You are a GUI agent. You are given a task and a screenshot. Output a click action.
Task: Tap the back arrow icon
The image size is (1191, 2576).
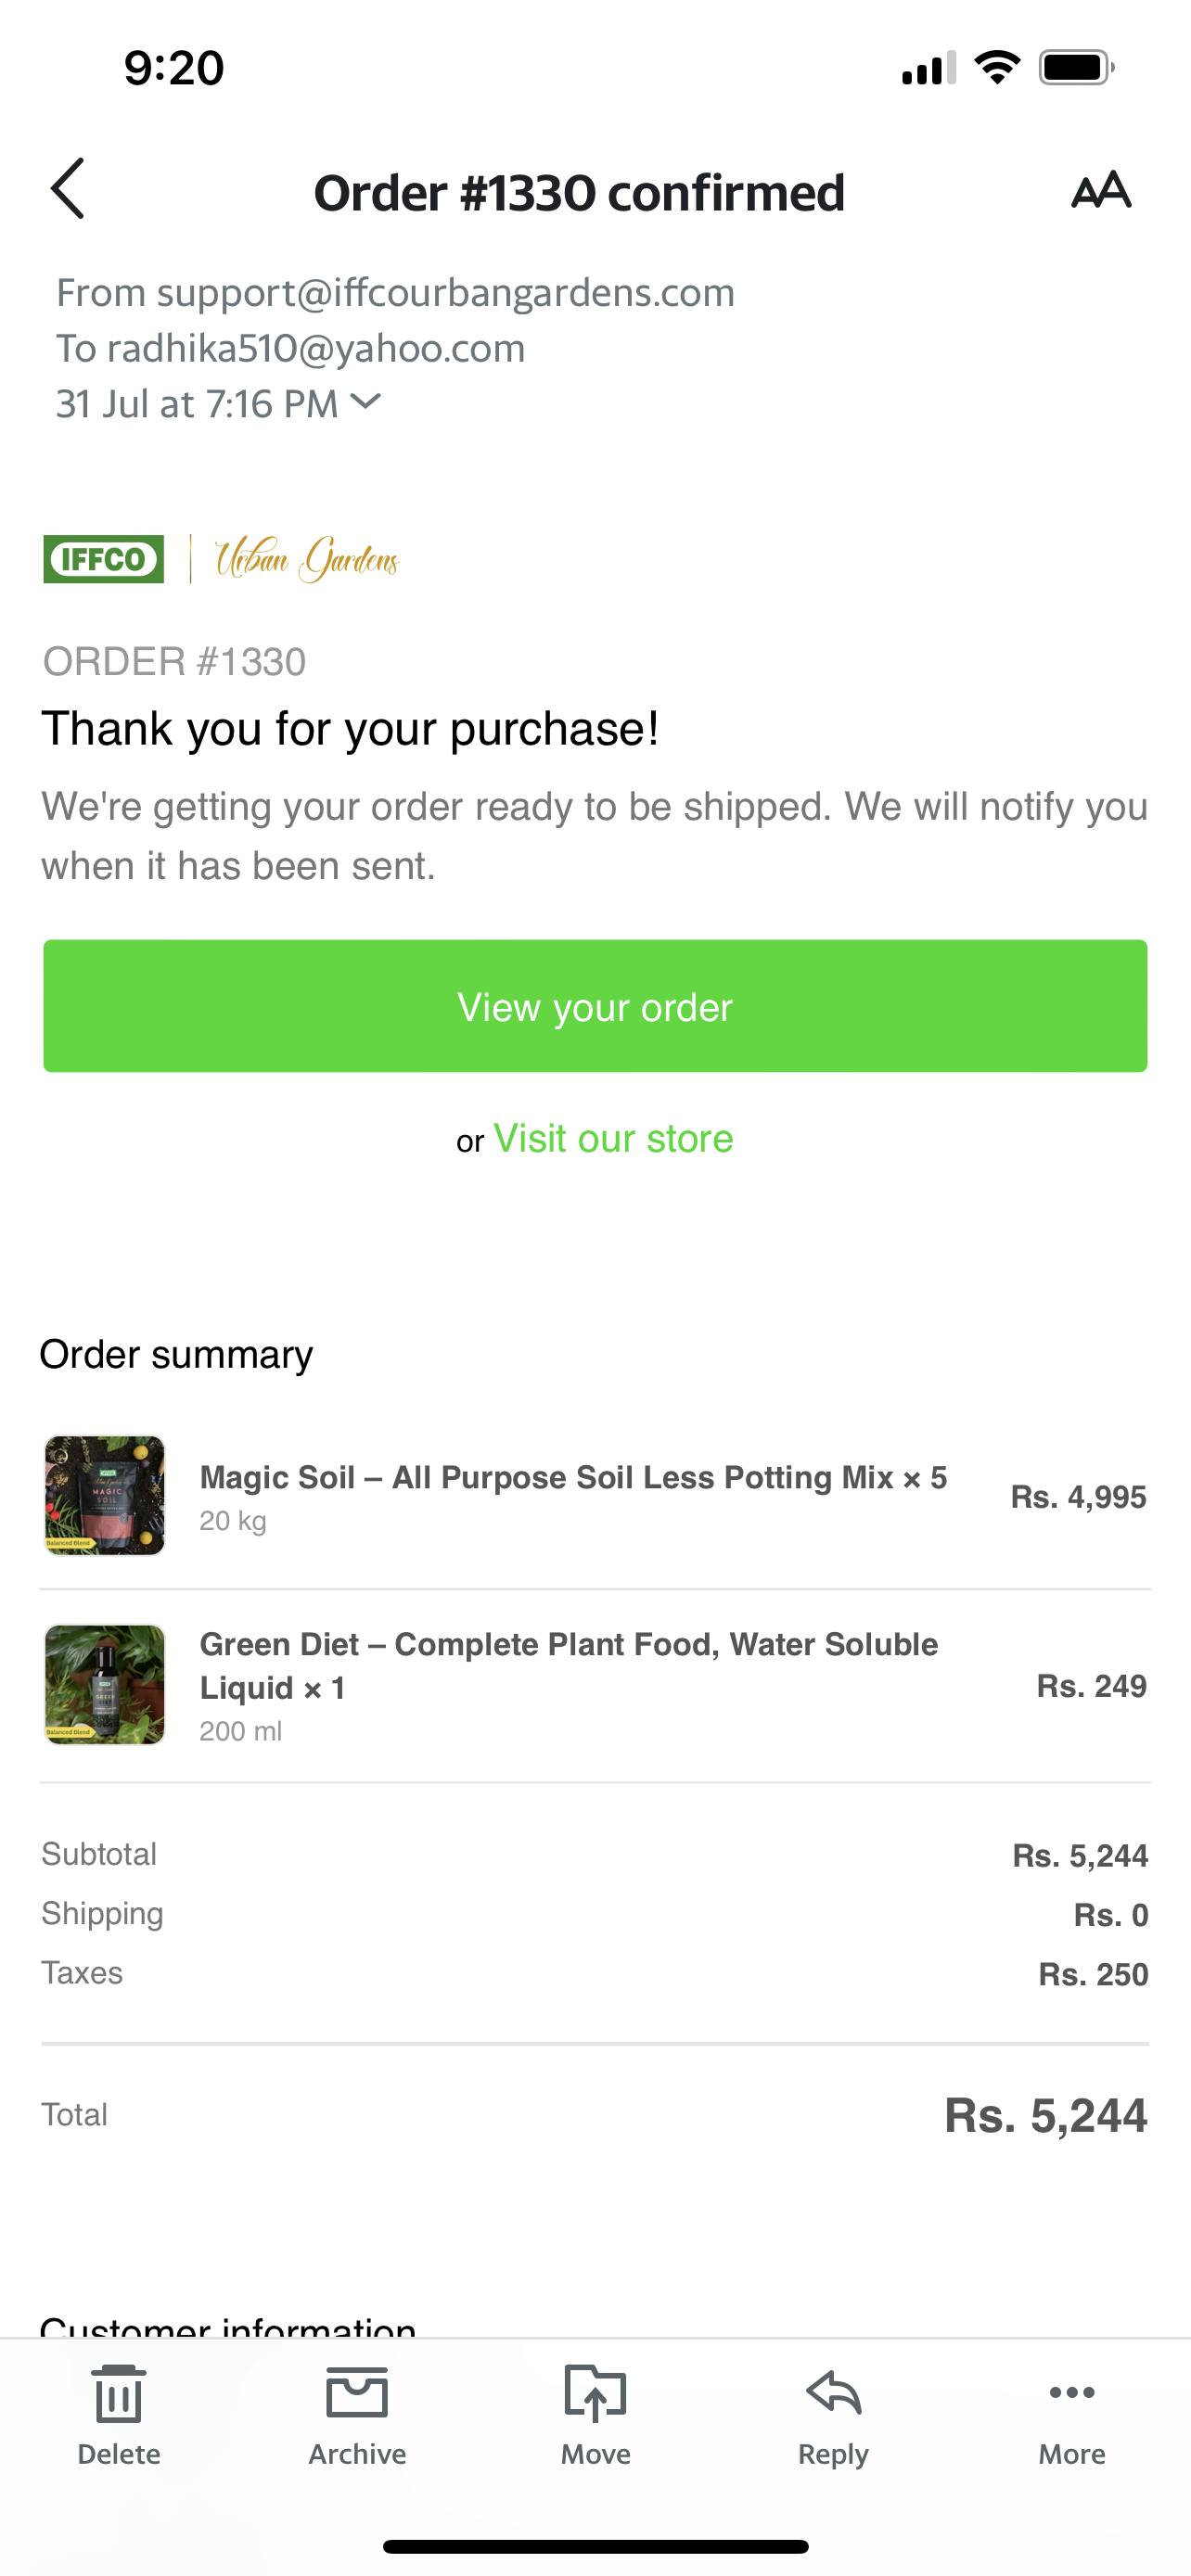[68, 189]
